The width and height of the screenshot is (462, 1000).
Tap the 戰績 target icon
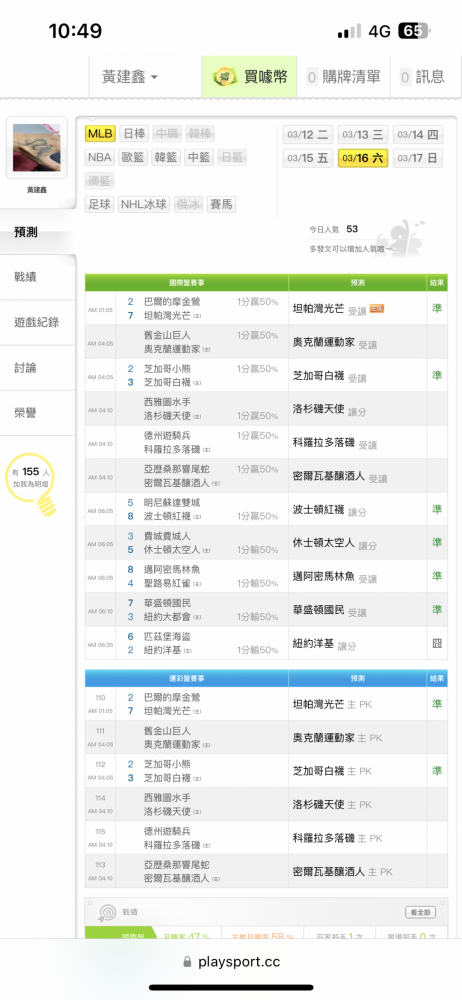pos(106,913)
